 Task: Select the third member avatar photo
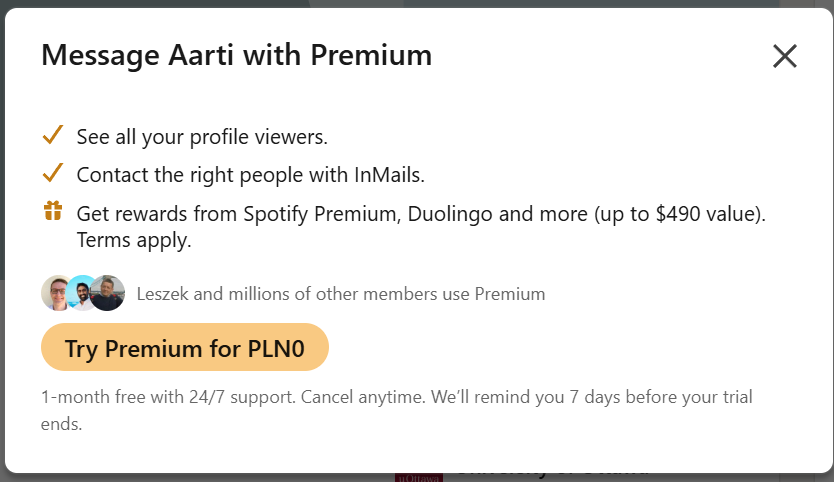pyautogui.click(x=108, y=293)
